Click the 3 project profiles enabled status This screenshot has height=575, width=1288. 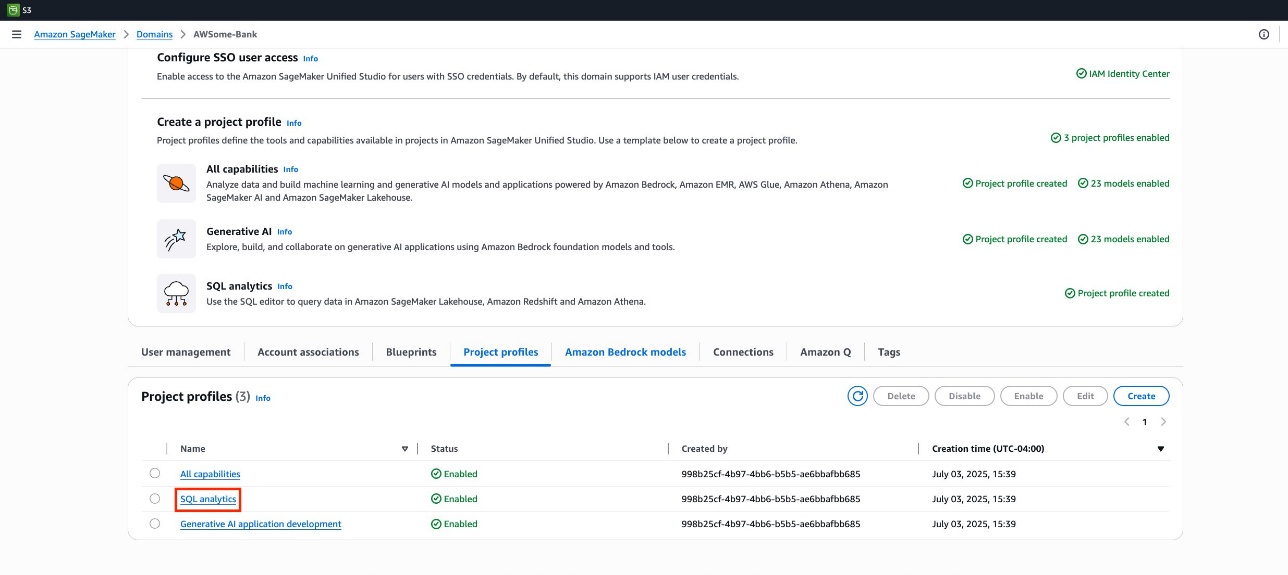[1110, 138]
